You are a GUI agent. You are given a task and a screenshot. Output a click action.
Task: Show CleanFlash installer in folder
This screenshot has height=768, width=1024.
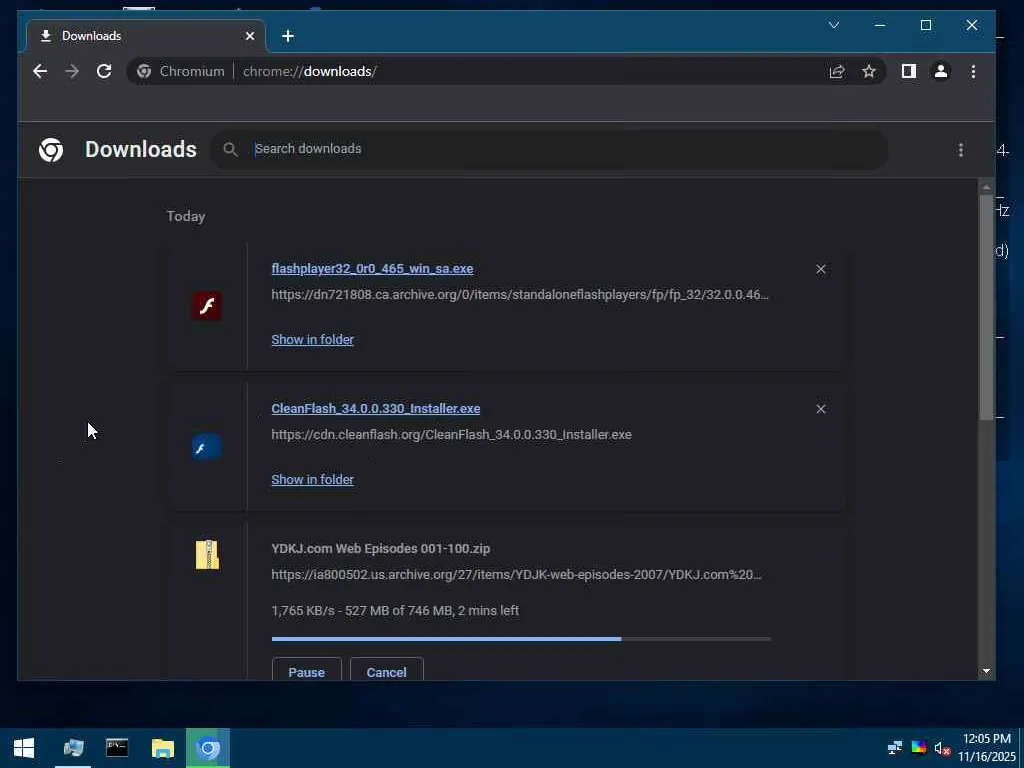tap(312, 479)
